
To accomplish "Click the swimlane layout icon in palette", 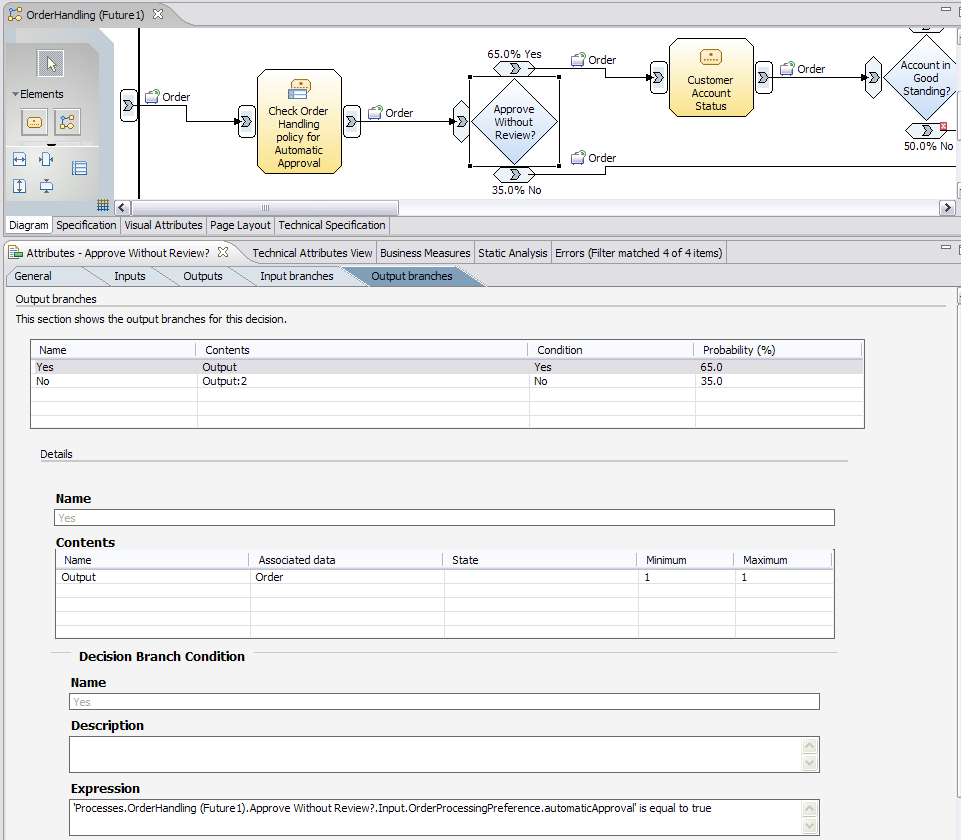I will tap(79, 168).
